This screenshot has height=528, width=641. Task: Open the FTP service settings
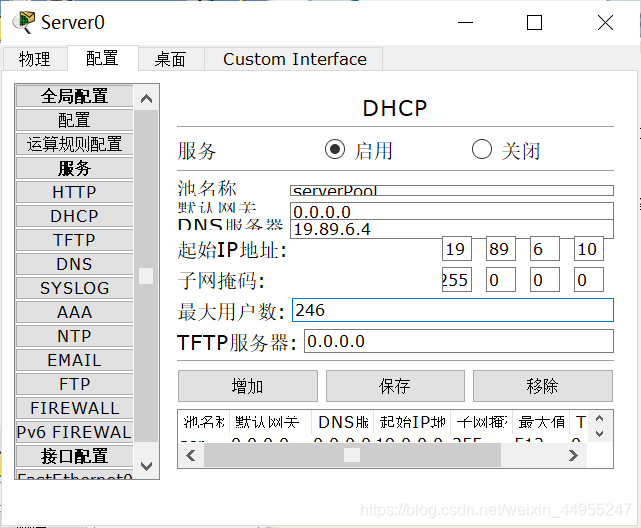coord(74,384)
